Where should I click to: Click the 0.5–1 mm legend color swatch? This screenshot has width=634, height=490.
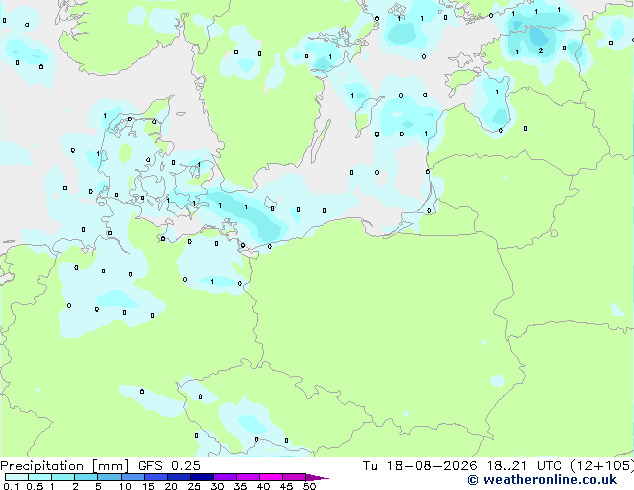[x=40, y=477]
